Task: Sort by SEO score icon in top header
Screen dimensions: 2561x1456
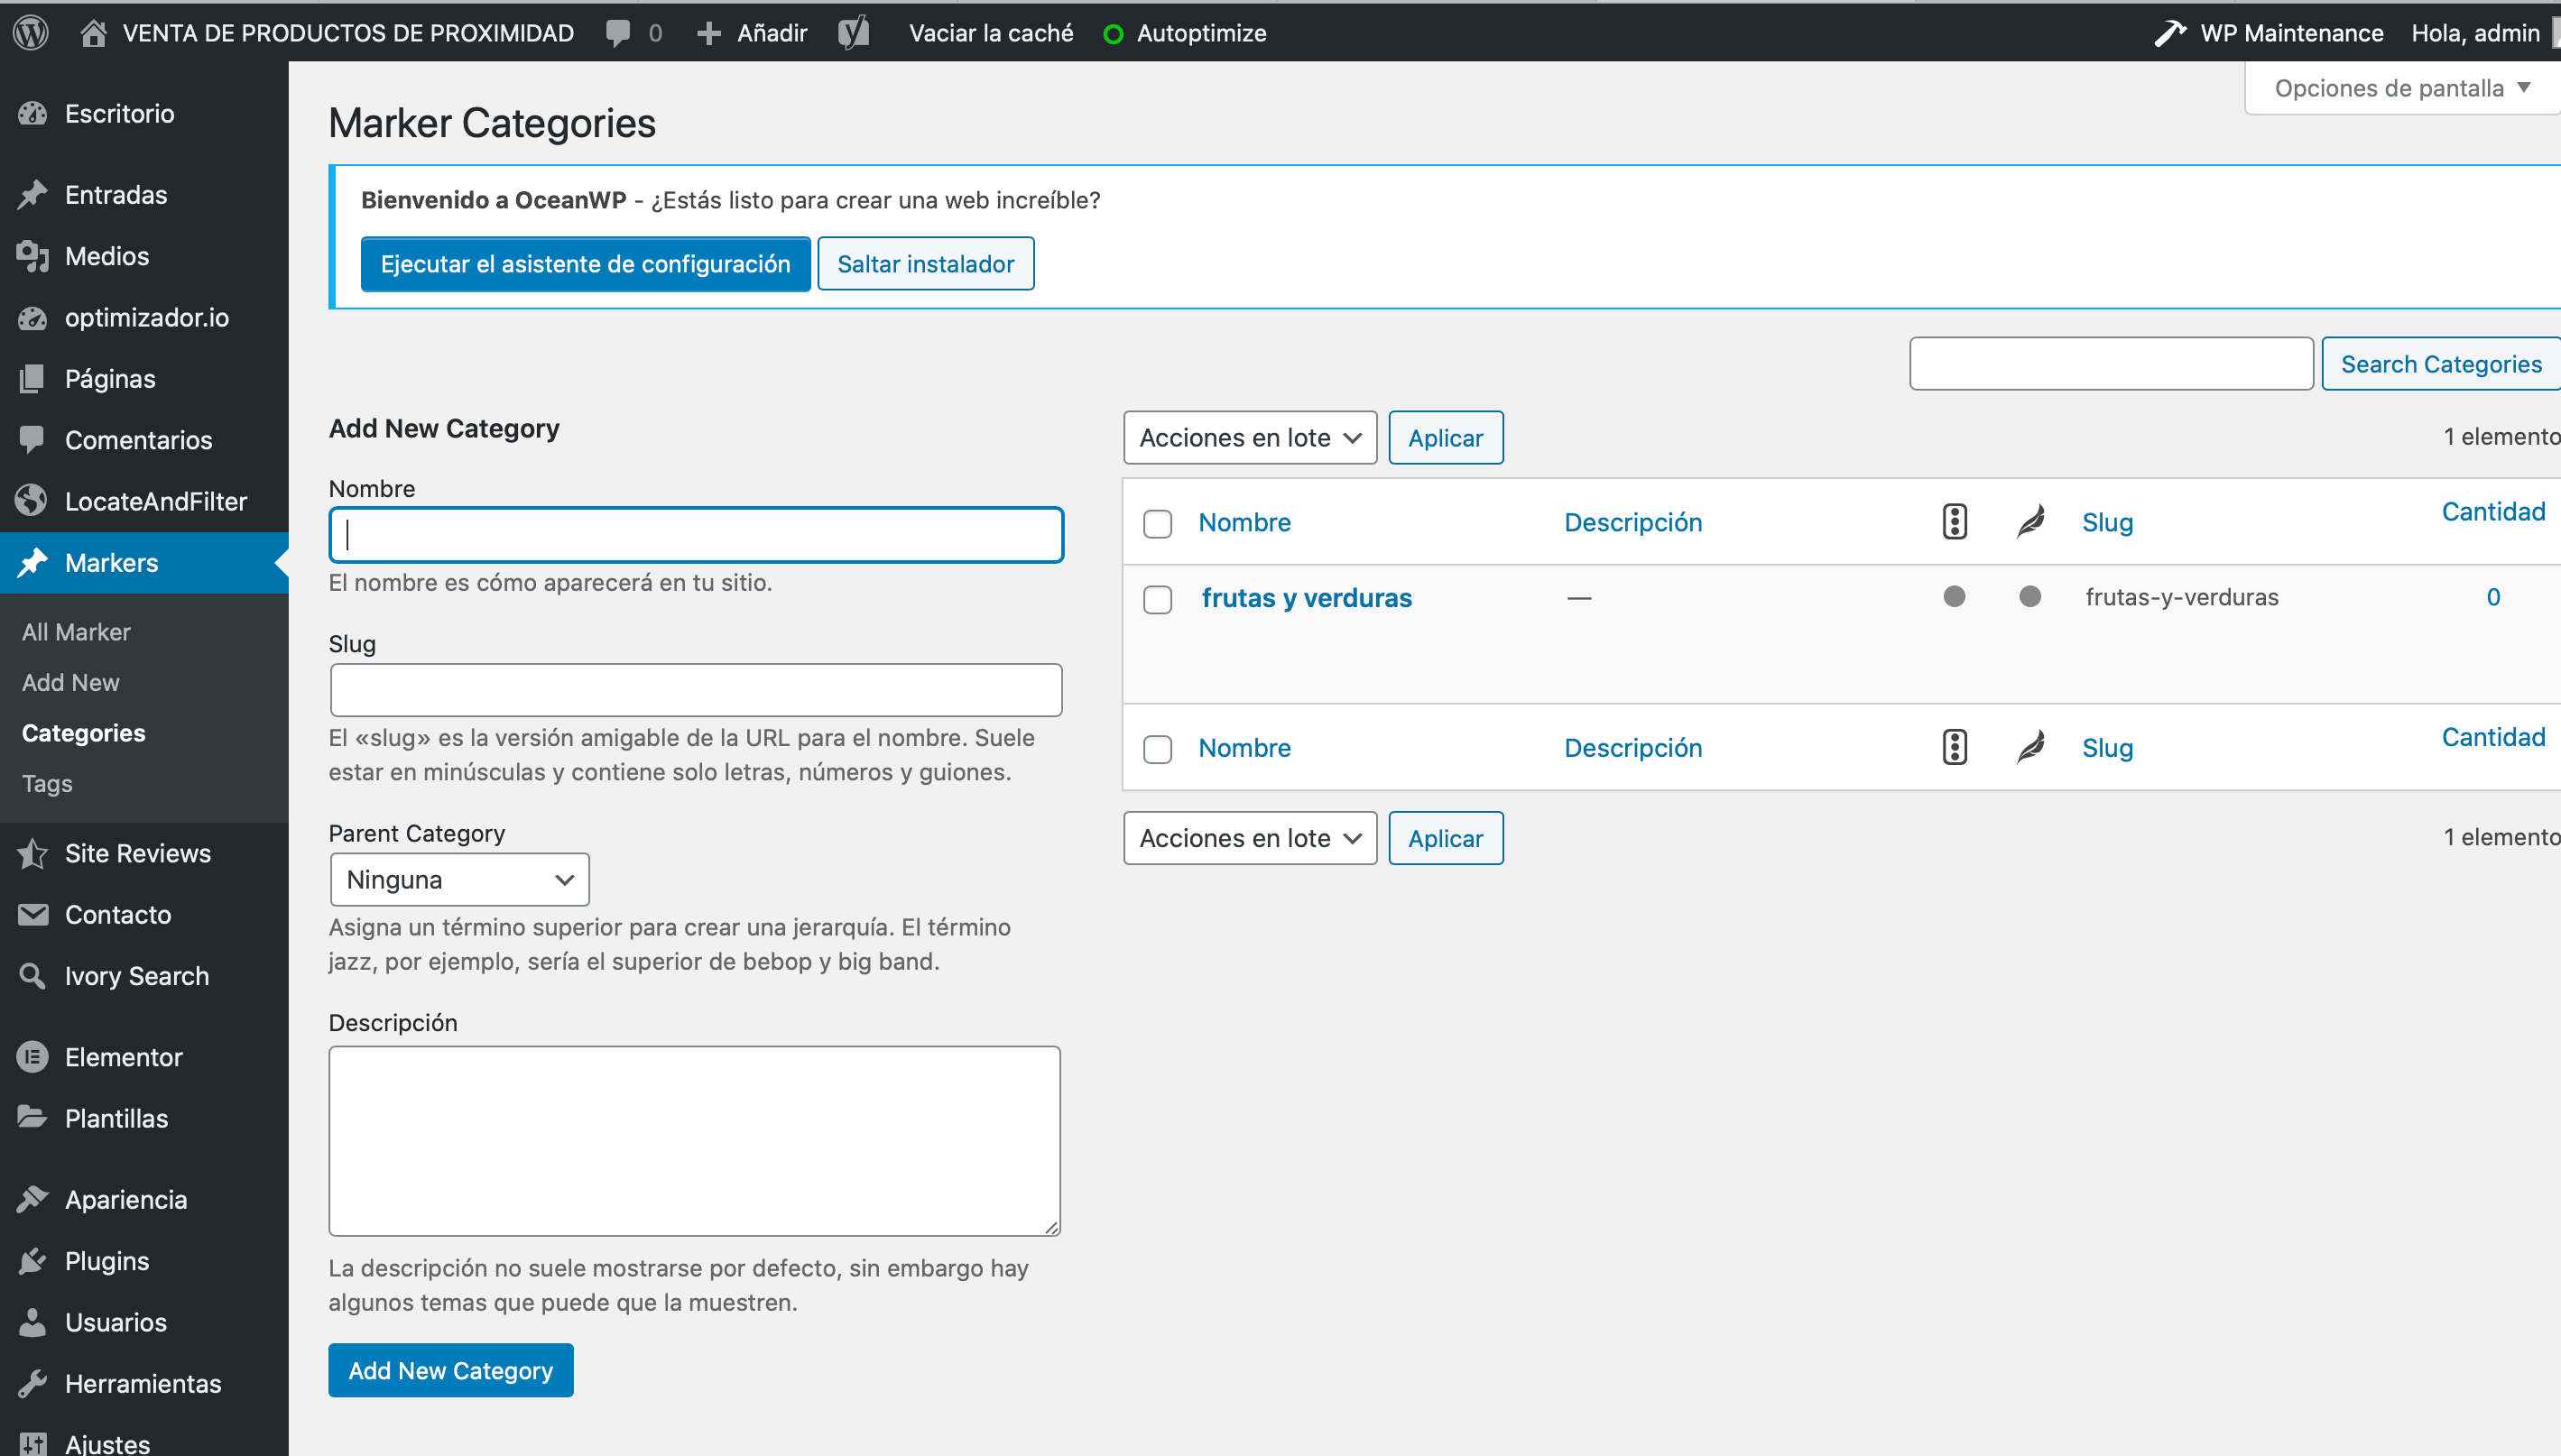Action: pos(1954,521)
